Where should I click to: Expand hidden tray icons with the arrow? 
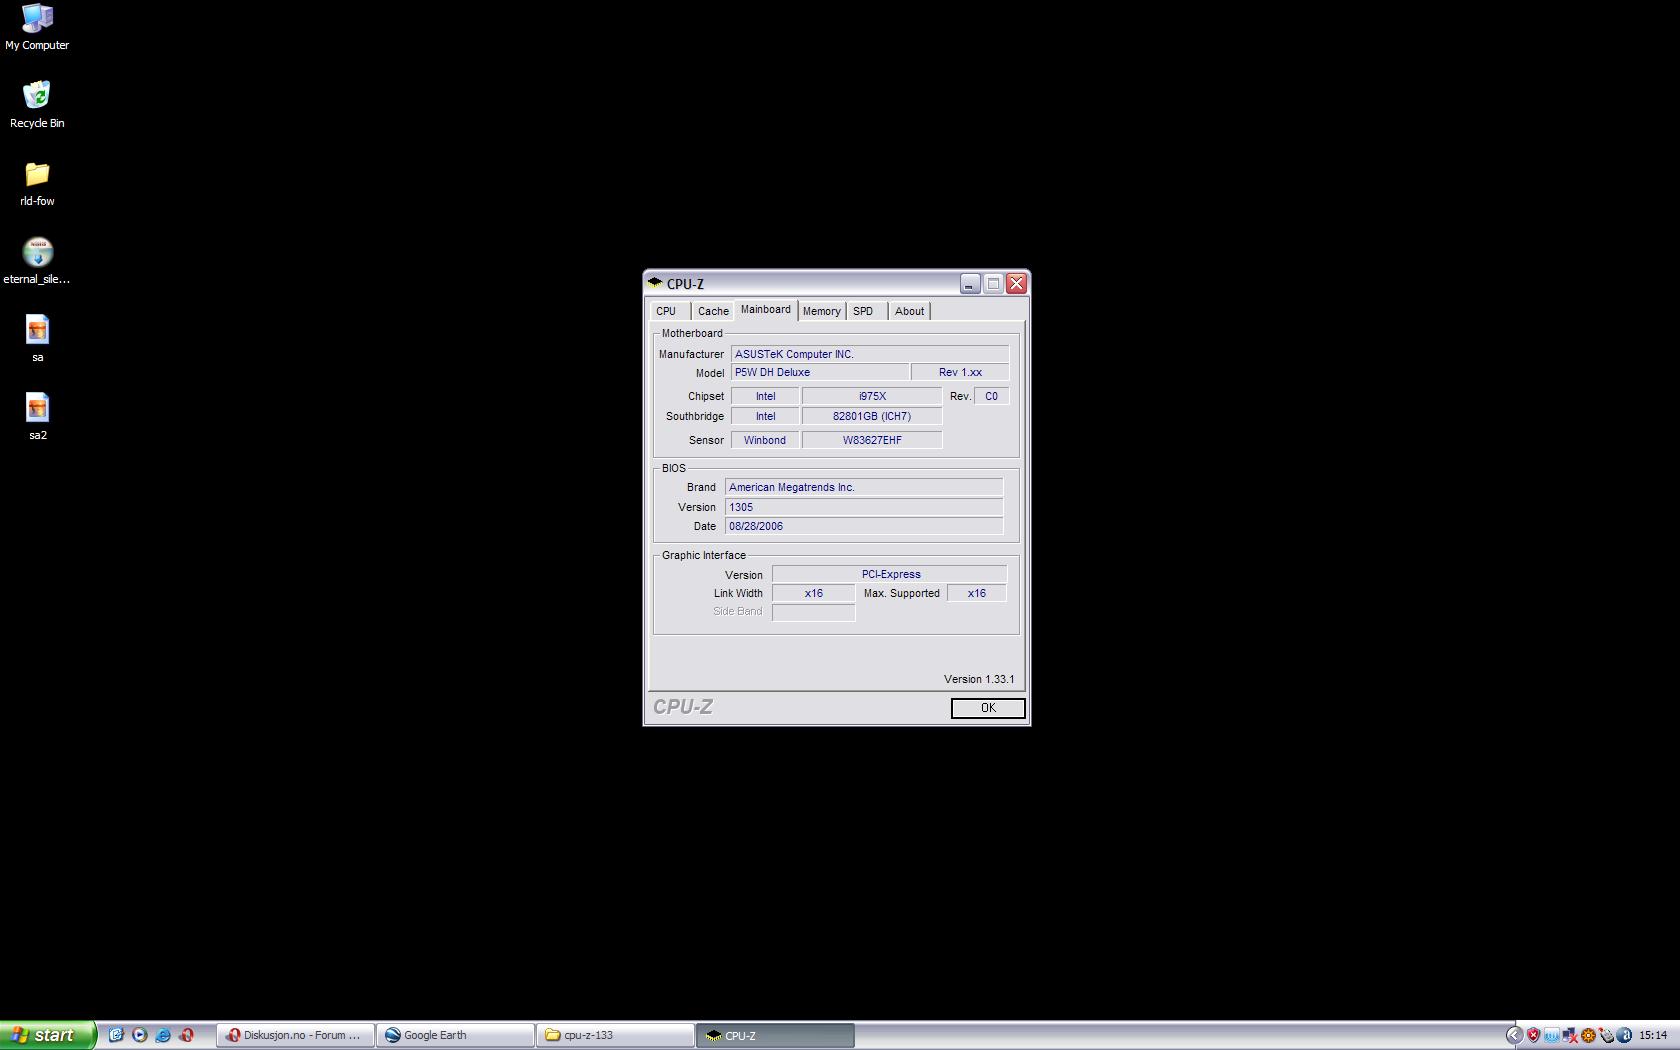coord(1514,1035)
